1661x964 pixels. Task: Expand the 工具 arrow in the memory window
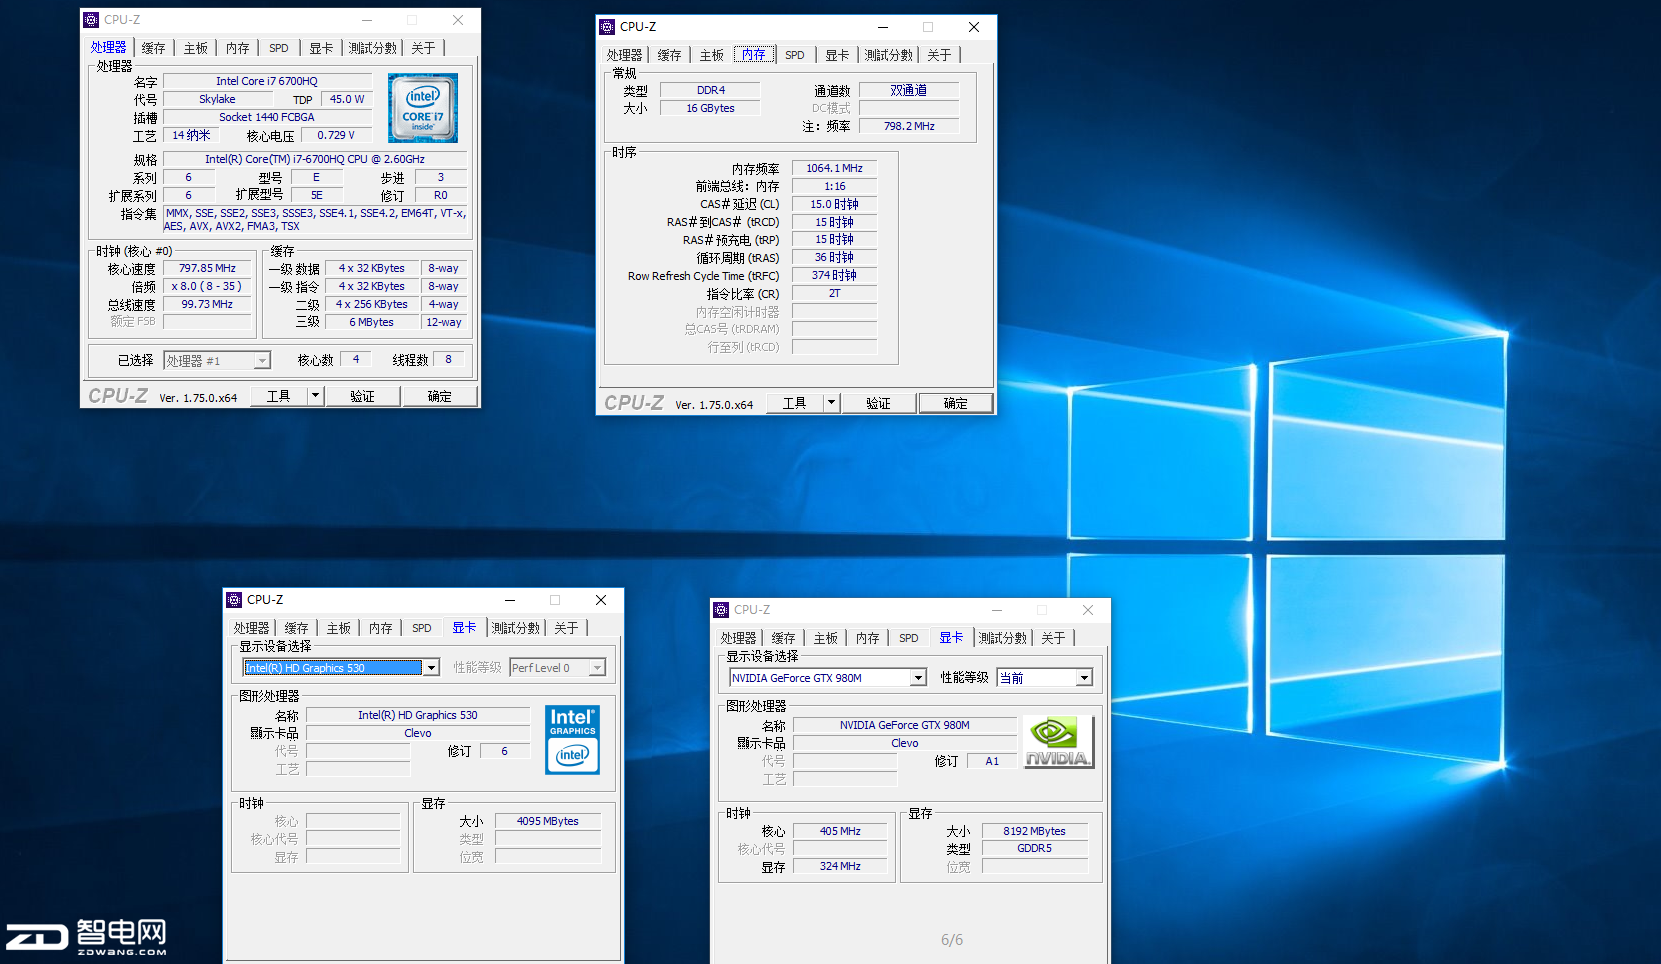point(831,403)
